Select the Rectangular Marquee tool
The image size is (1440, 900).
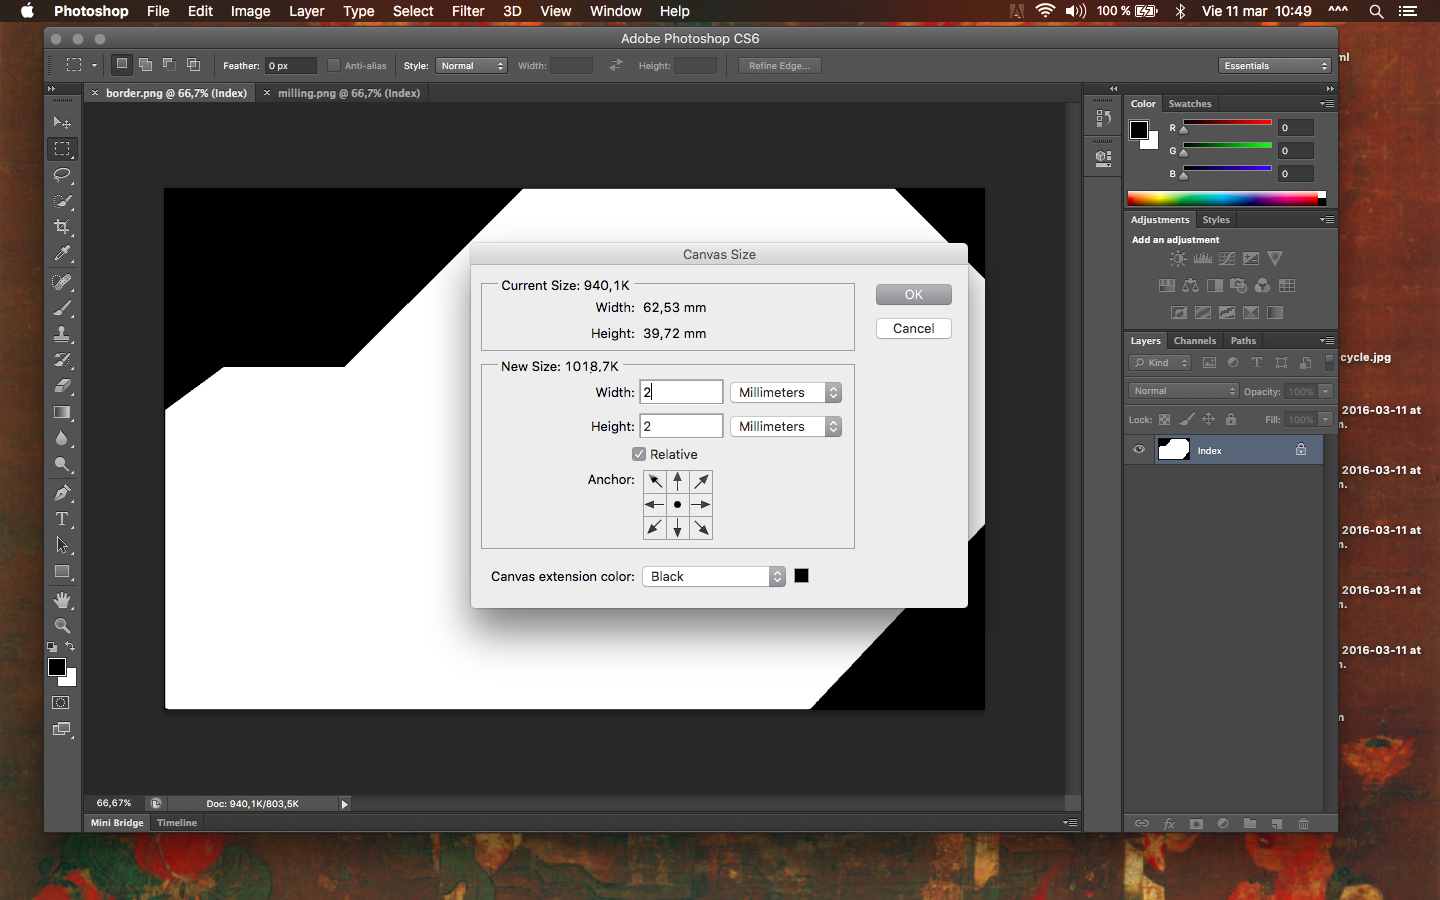click(x=62, y=149)
